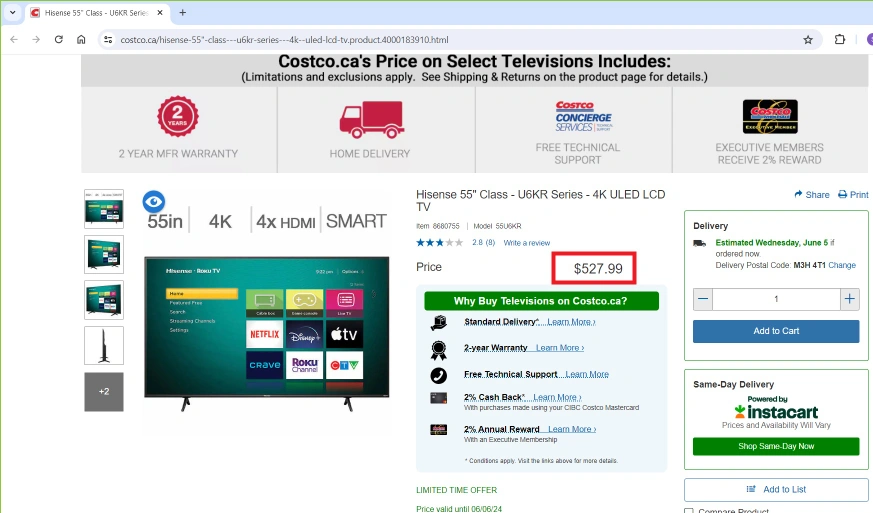
Task: Change the delivery postal code
Action: click(842, 265)
